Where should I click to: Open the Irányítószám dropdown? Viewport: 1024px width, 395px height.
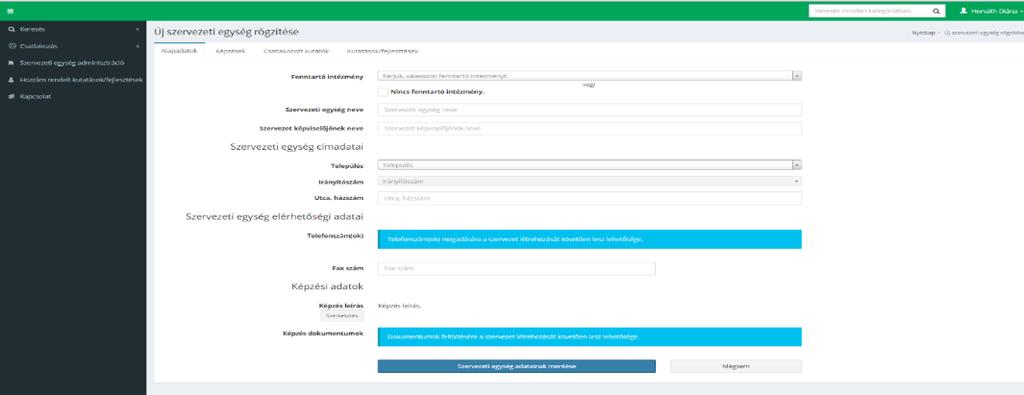click(x=589, y=181)
